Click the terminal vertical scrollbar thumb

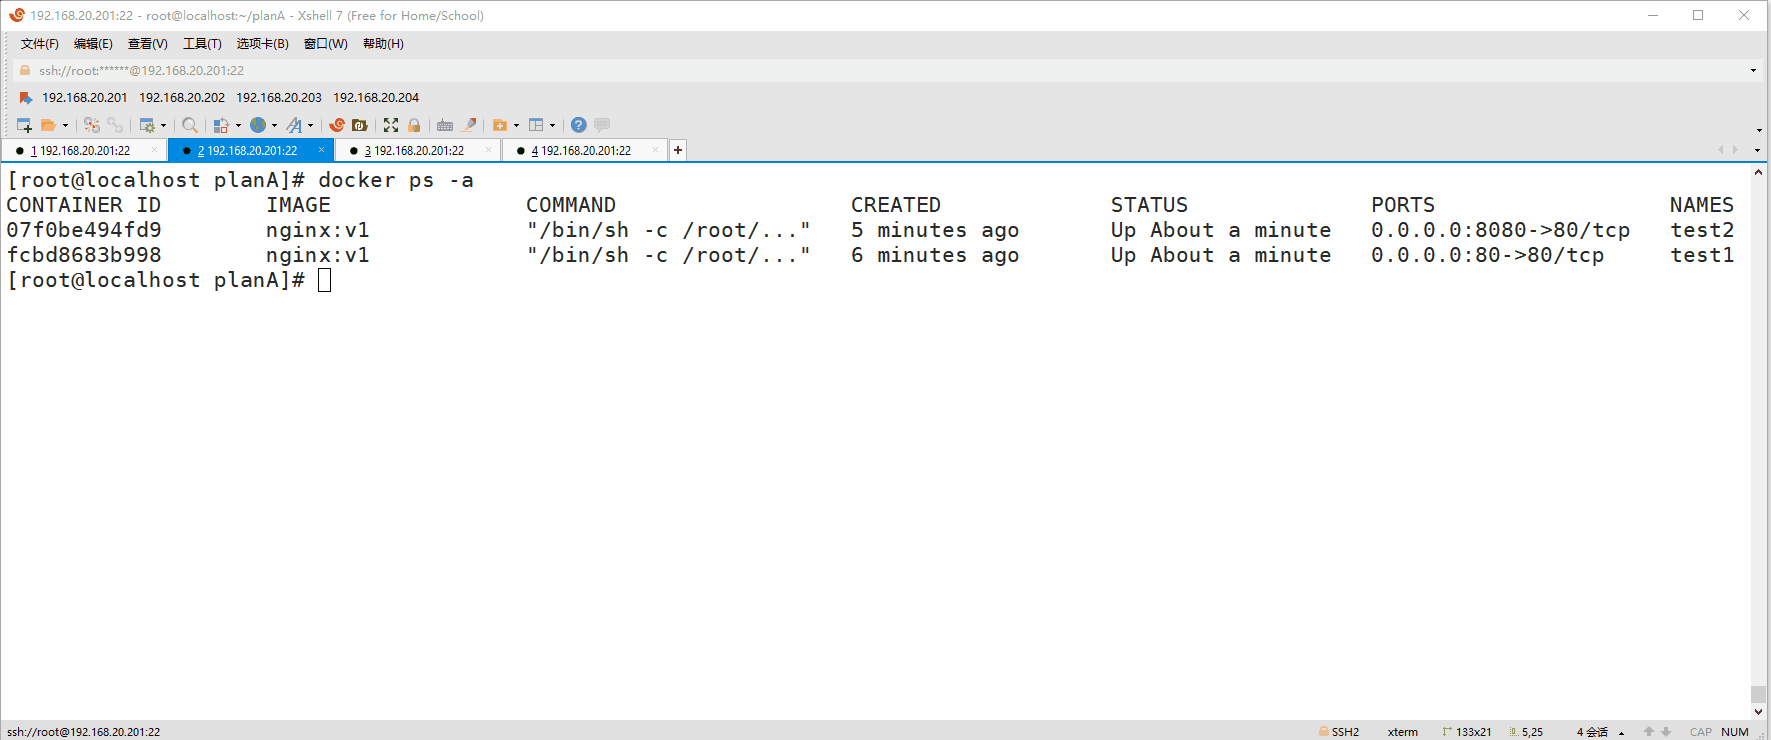[1758, 694]
